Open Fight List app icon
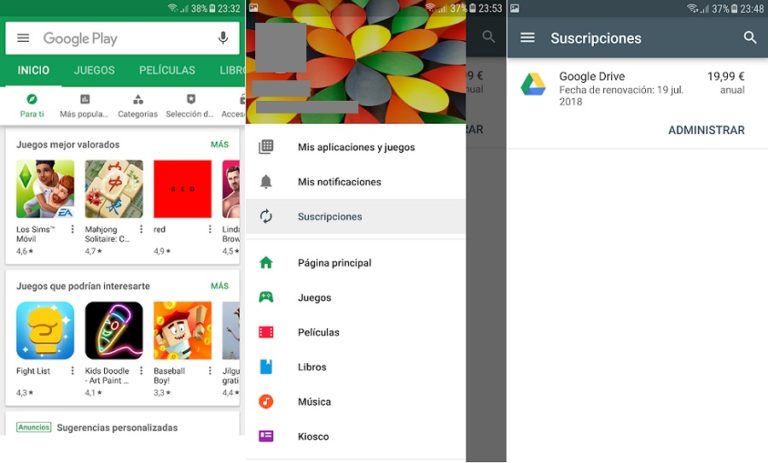The width and height of the screenshot is (768, 463). tap(45, 331)
